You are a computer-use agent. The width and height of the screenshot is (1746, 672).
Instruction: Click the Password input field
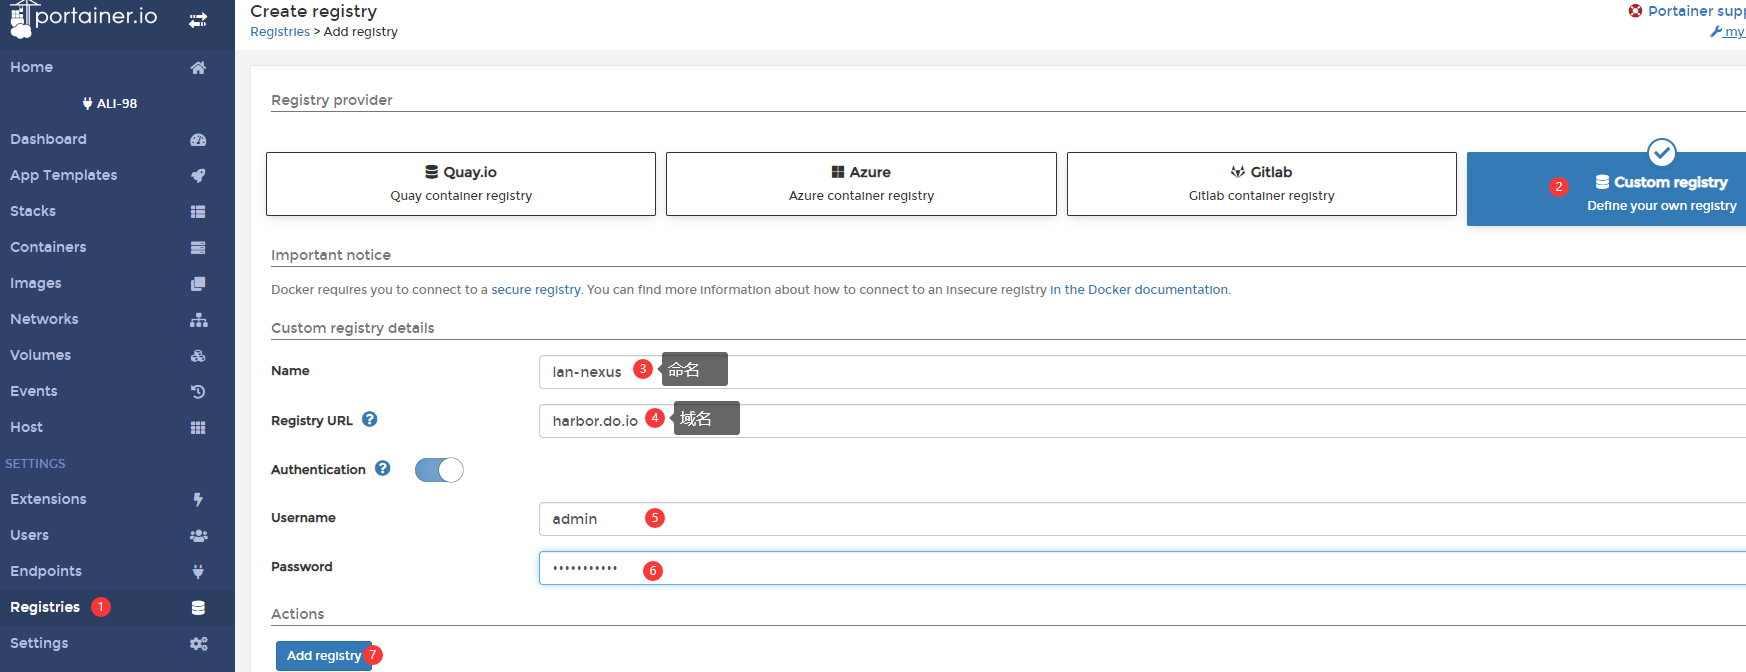[x=1142, y=568]
